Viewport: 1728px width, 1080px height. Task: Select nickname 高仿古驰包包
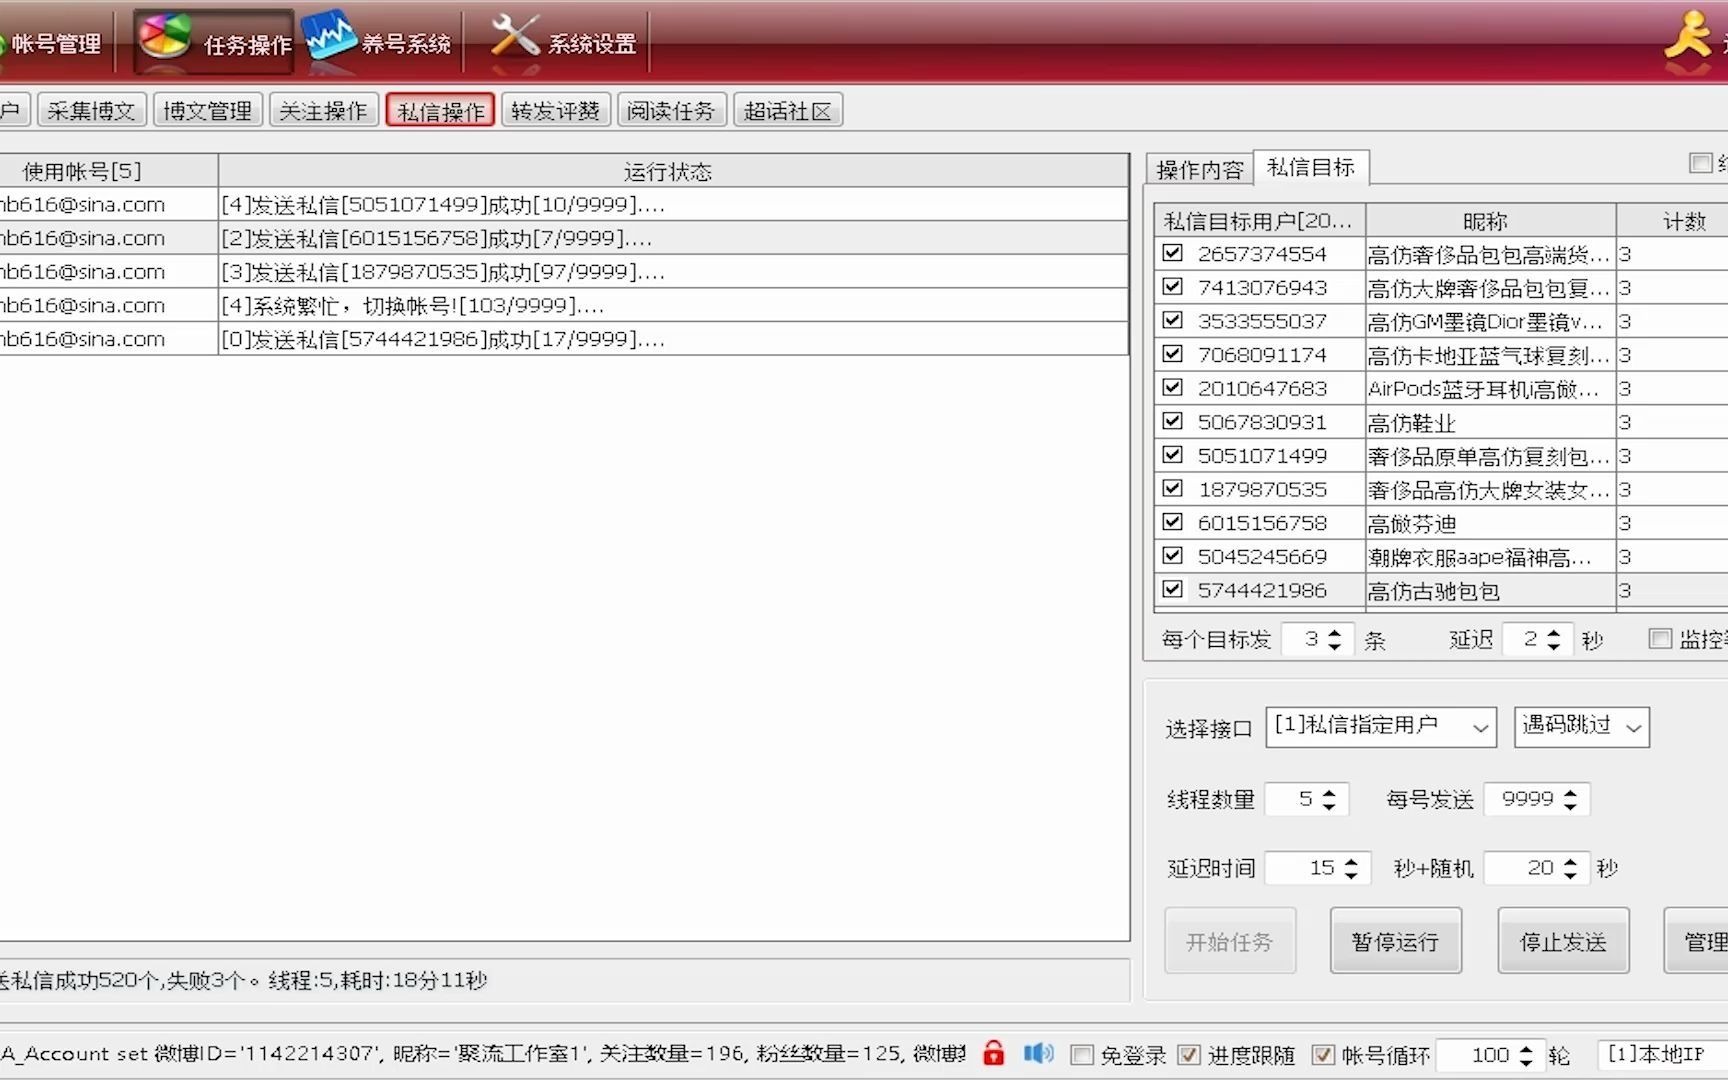pos(1434,591)
